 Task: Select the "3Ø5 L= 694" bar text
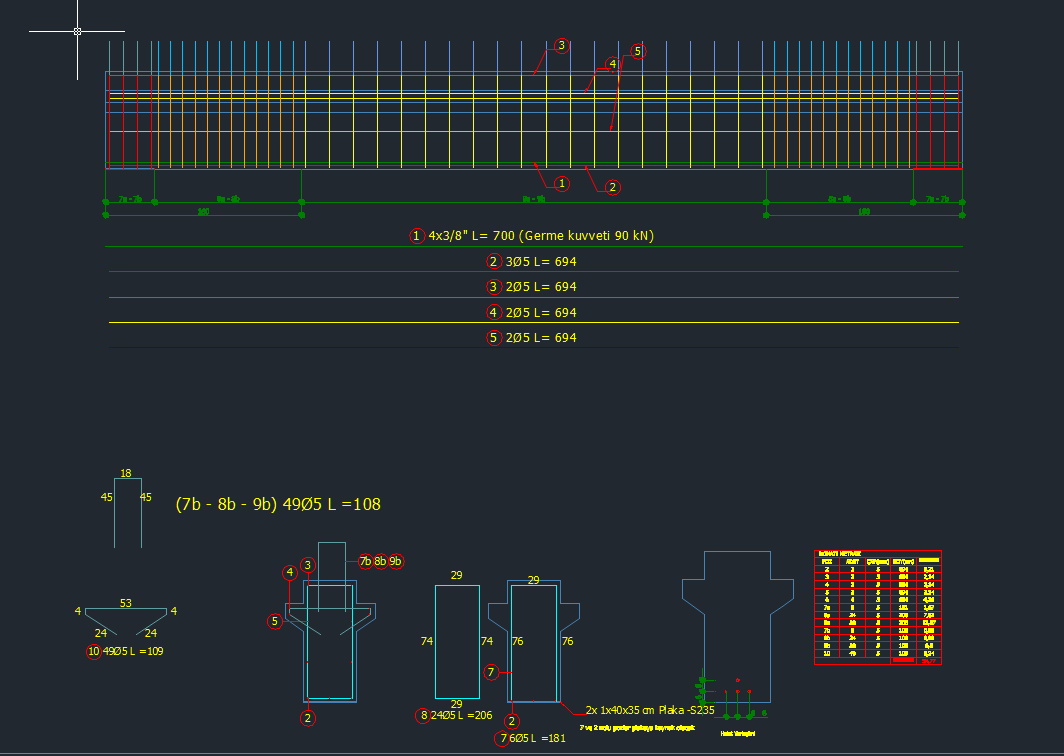(x=539, y=262)
